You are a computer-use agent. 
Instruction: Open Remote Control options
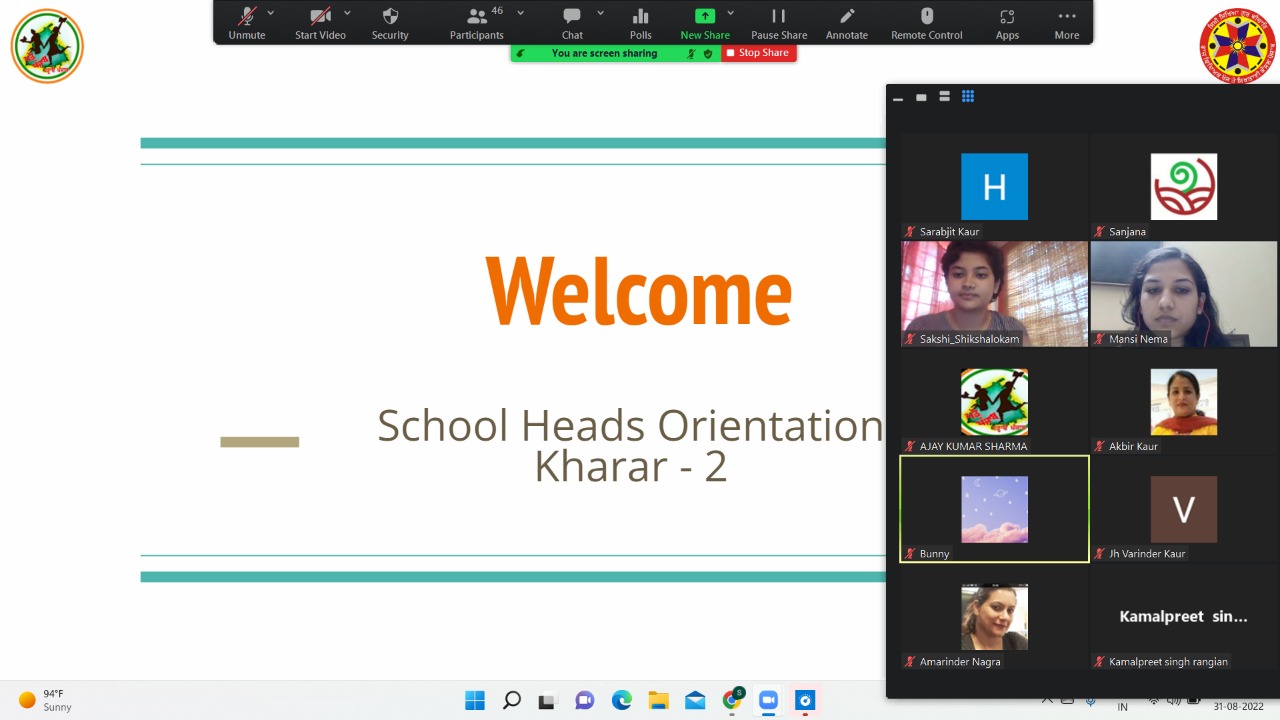tap(926, 22)
